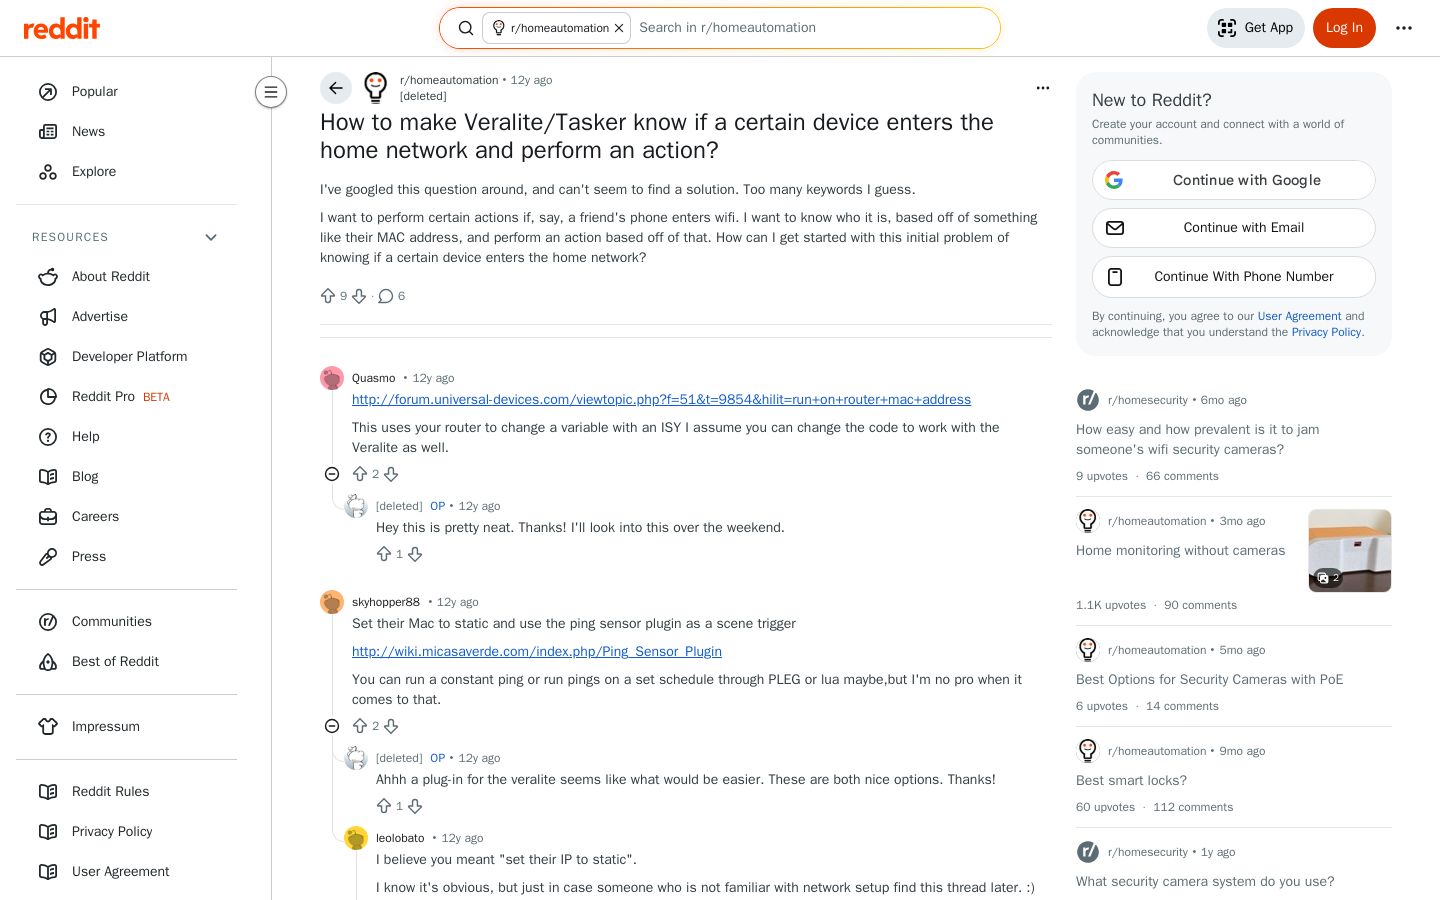Click Continue with Google
1440x900 pixels.
[x=1234, y=180]
